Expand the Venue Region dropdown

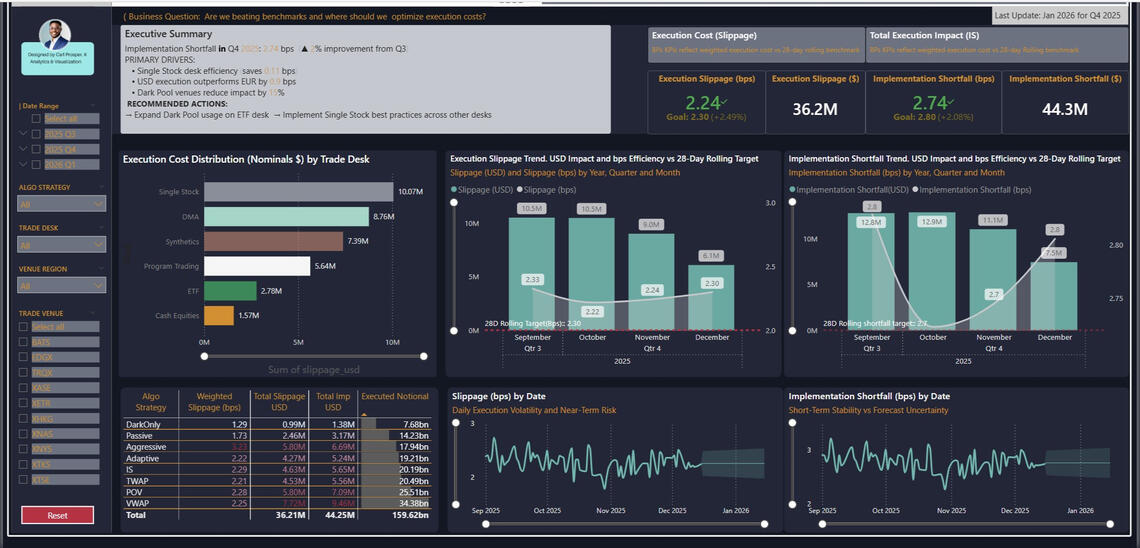click(x=61, y=286)
